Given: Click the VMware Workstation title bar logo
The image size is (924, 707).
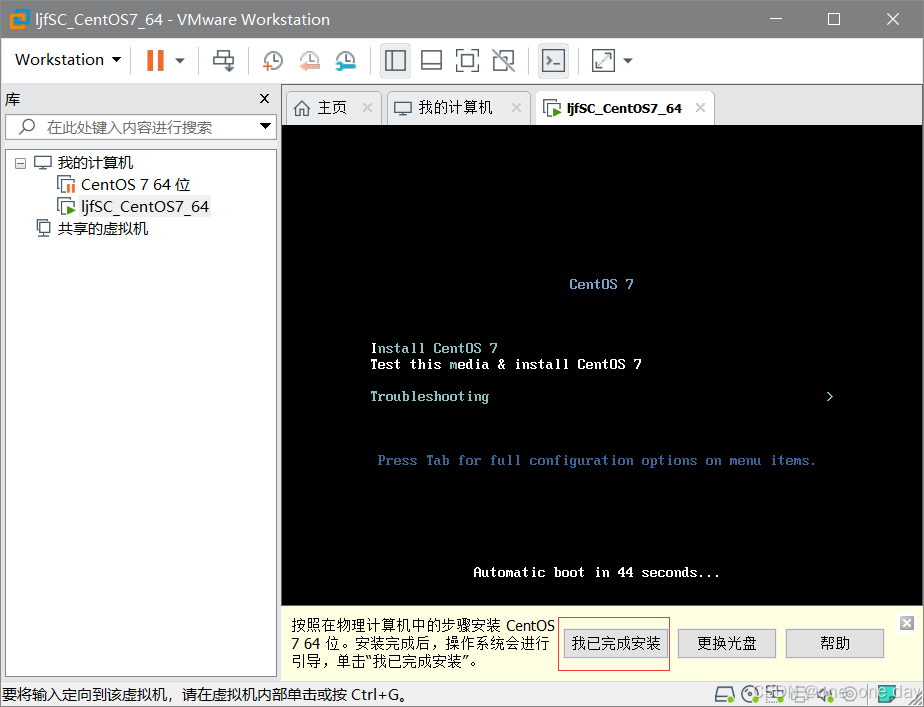Looking at the screenshot, I should [x=19, y=19].
